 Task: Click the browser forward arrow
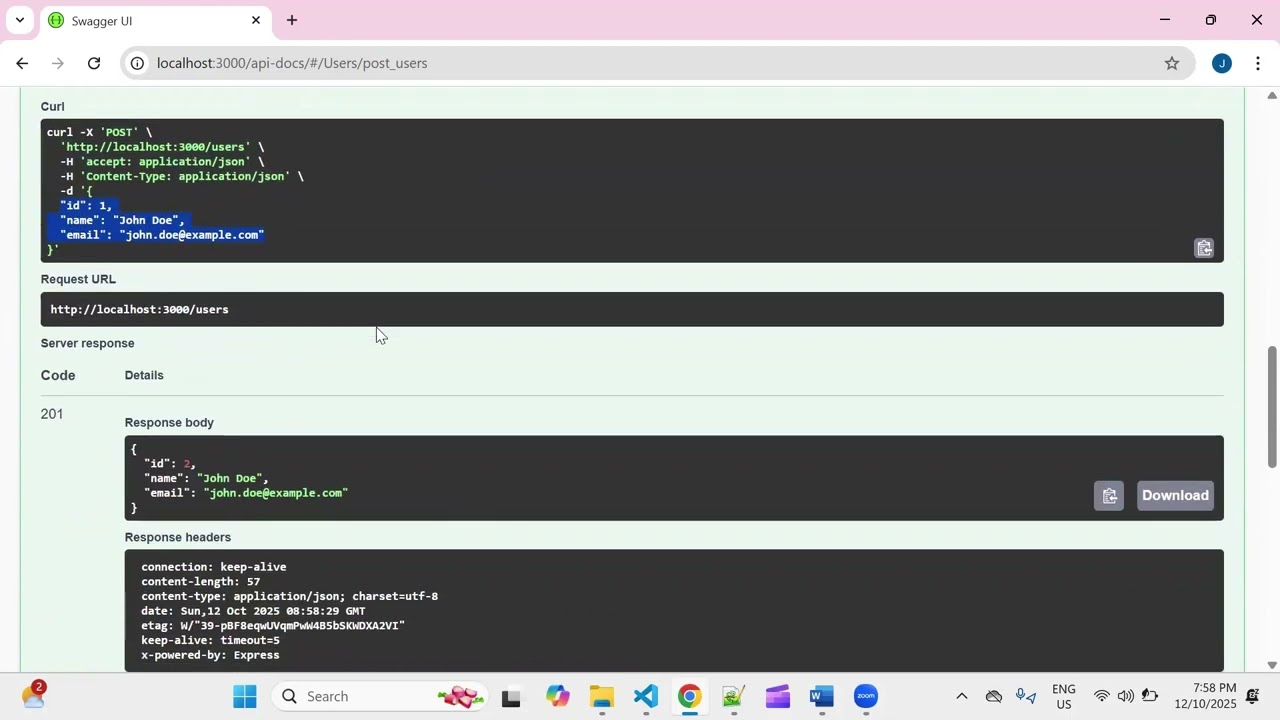pos(58,63)
